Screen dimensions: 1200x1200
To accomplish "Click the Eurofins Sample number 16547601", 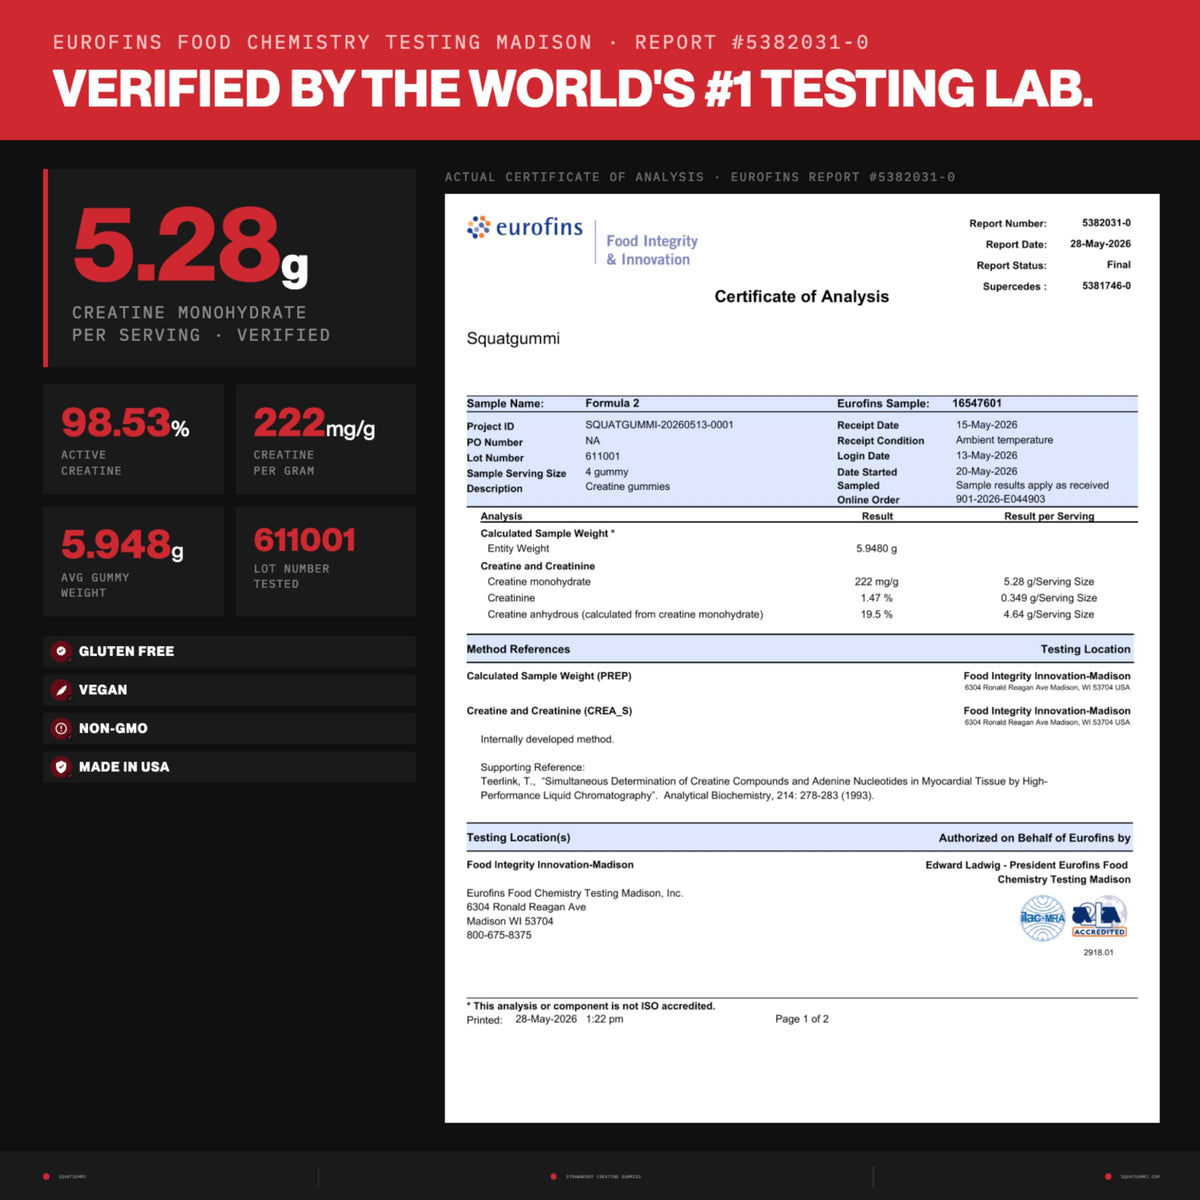I will click(x=976, y=404).
